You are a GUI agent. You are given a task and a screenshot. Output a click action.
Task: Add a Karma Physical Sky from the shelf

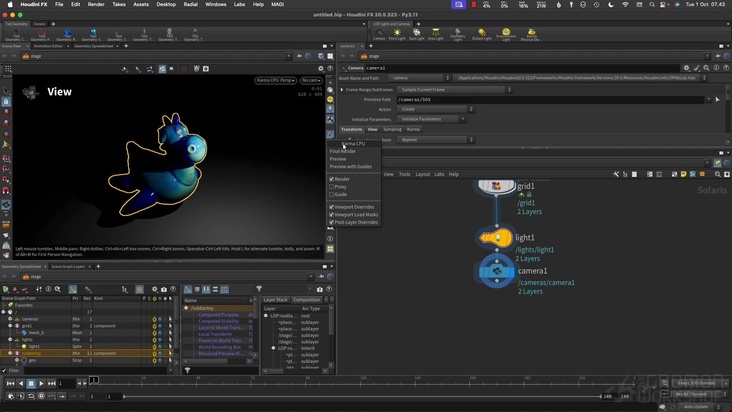pyautogui.click(x=531, y=34)
